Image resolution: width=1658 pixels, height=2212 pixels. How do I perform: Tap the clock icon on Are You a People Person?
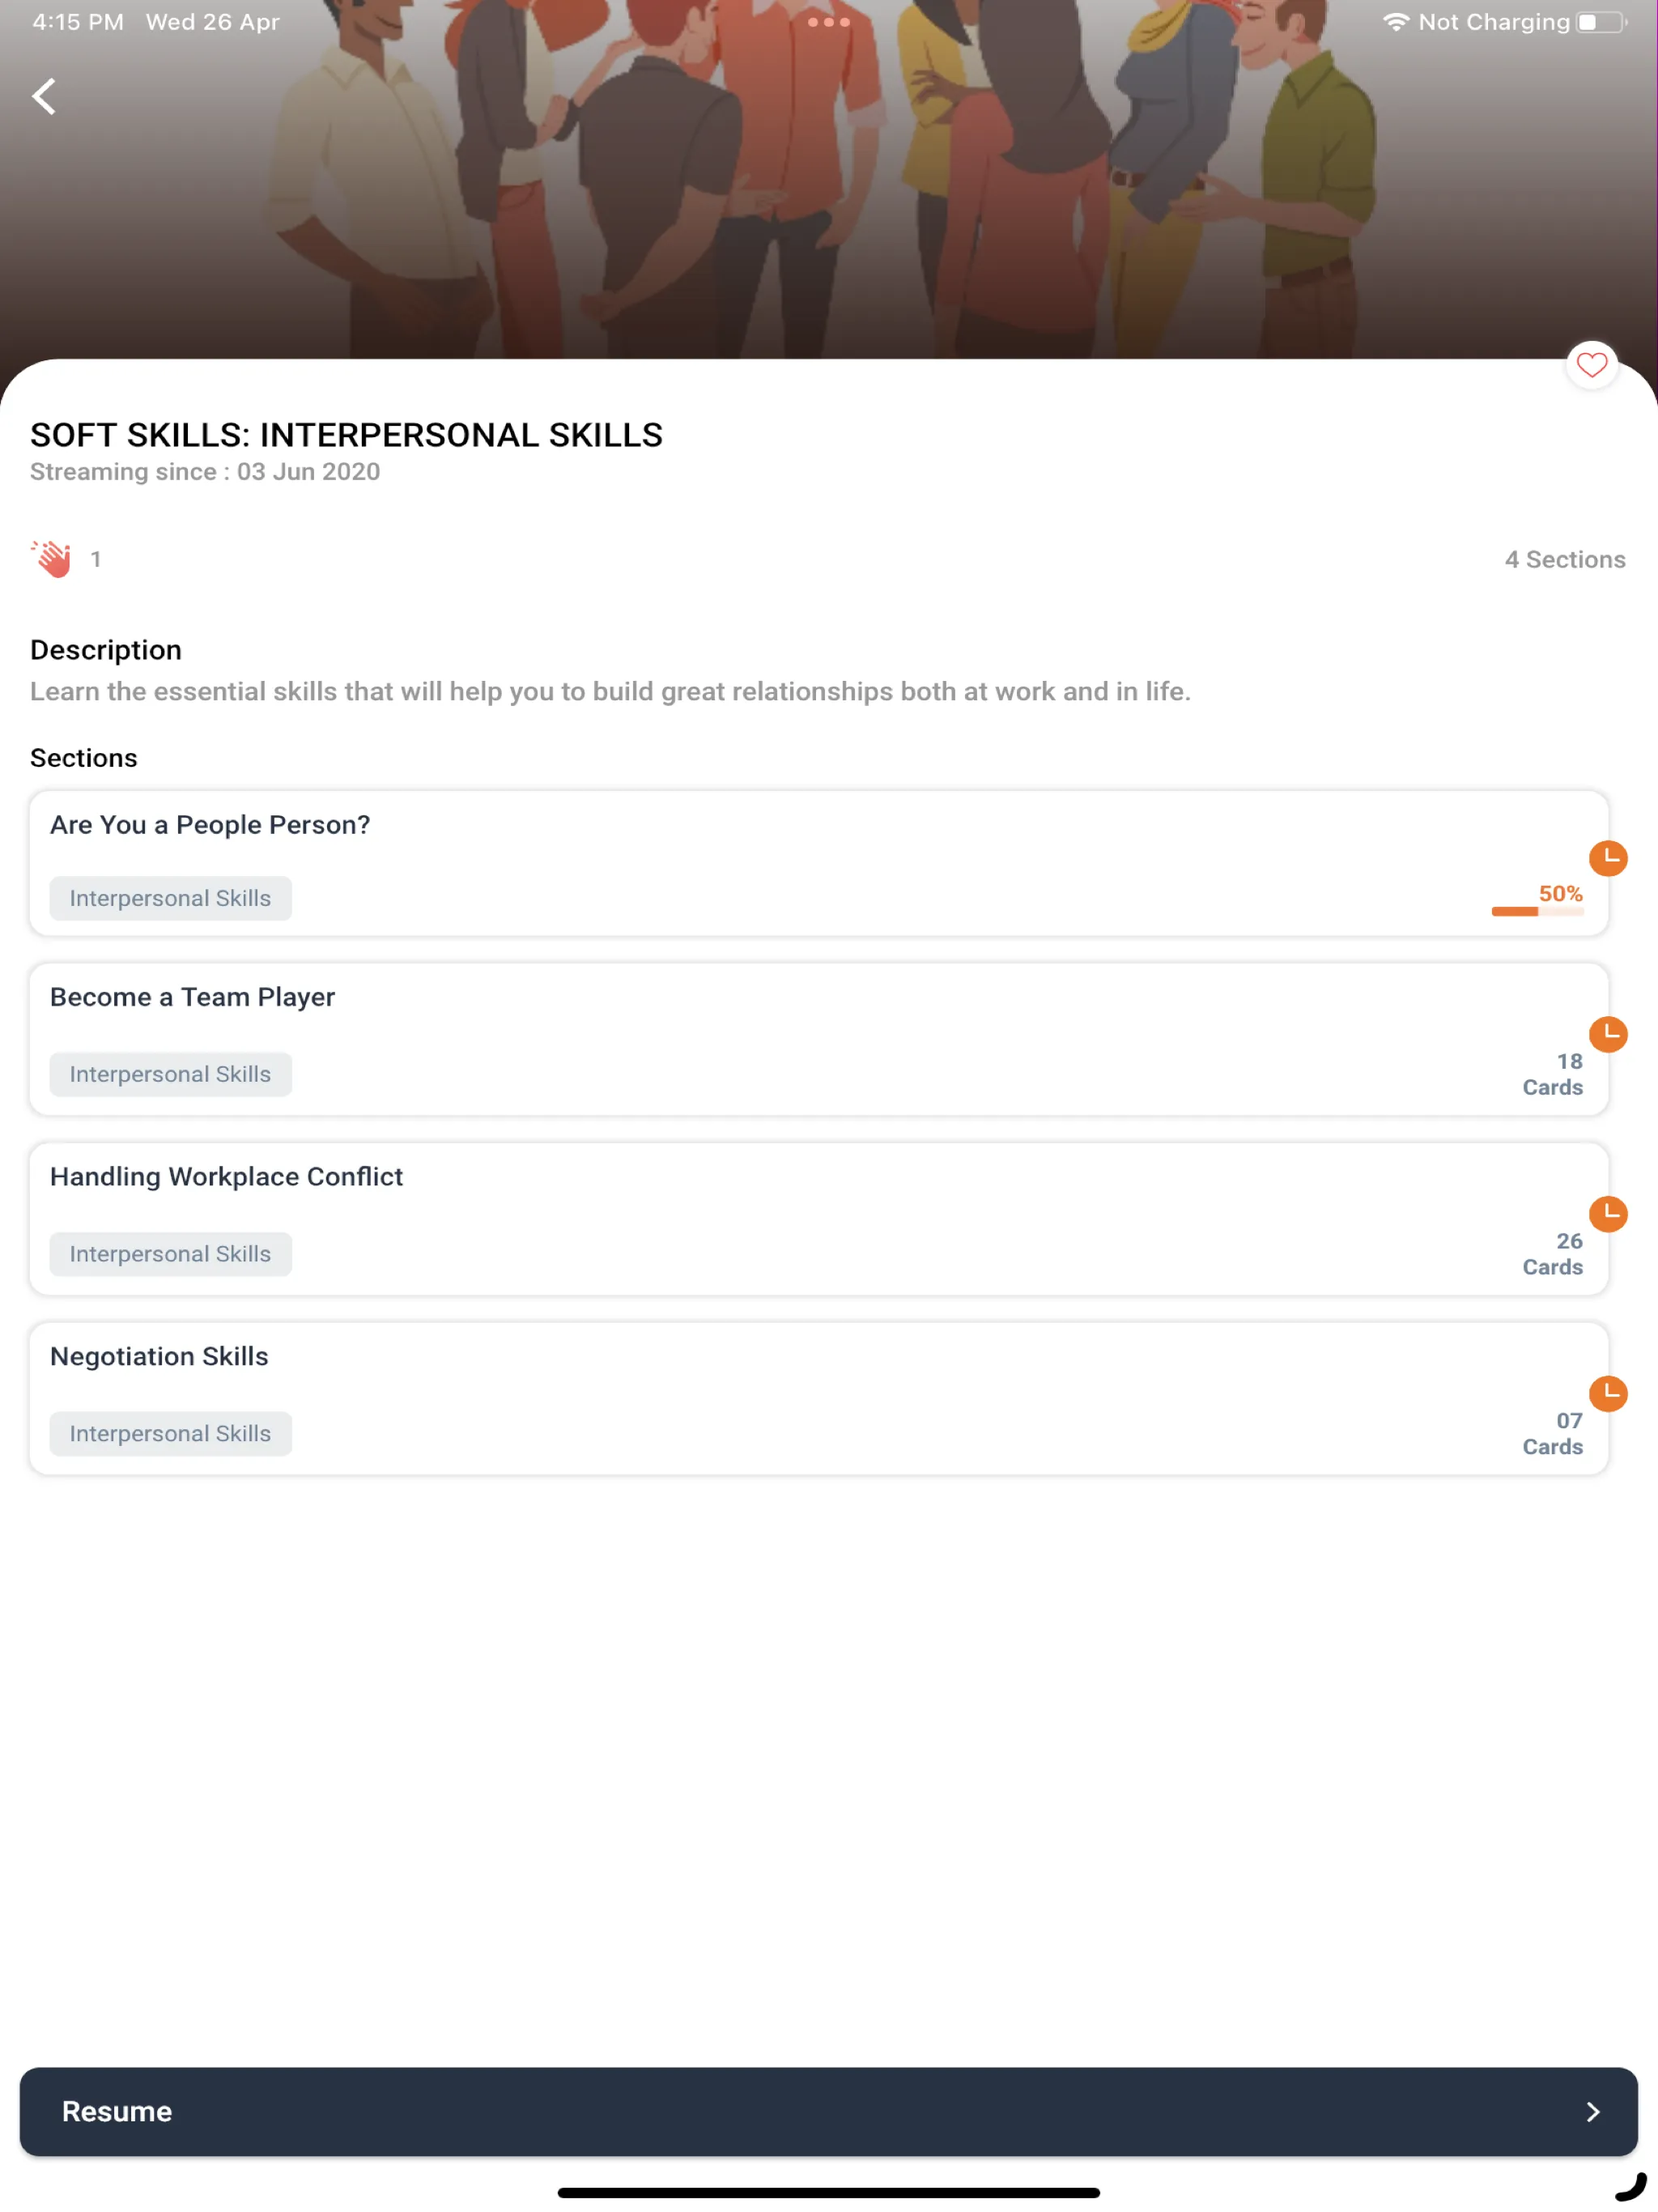(x=1609, y=855)
